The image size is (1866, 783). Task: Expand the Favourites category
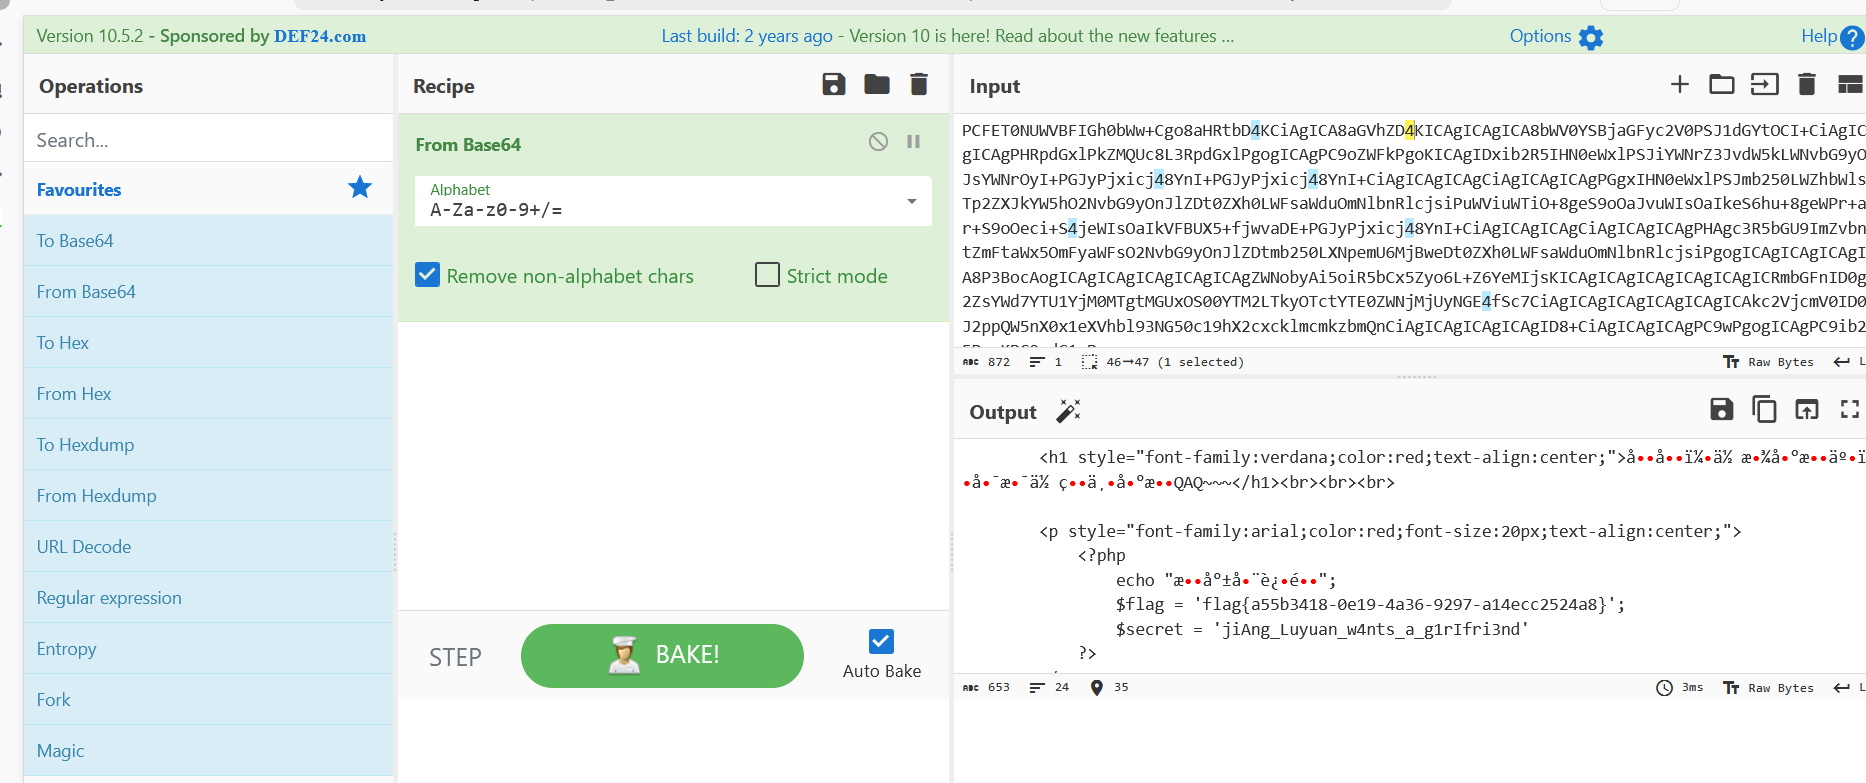[79, 189]
